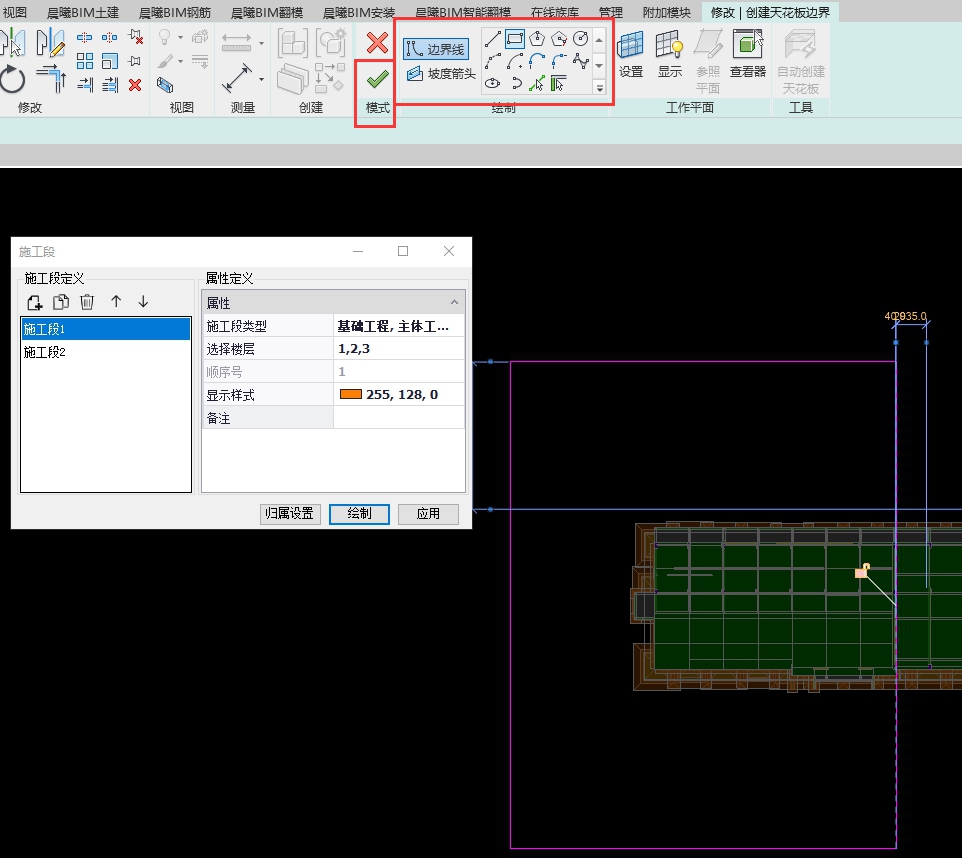Select the Rotate tool in 修改 panel
Image resolution: width=962 pixels, height=859 pixels.
pyautogui.click(x=12, y=80)
